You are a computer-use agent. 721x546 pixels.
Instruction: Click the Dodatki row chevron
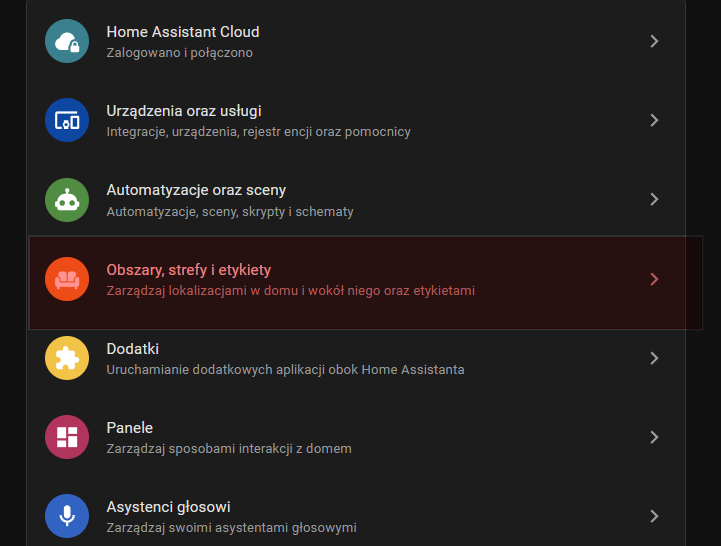[x=654, y=358]
